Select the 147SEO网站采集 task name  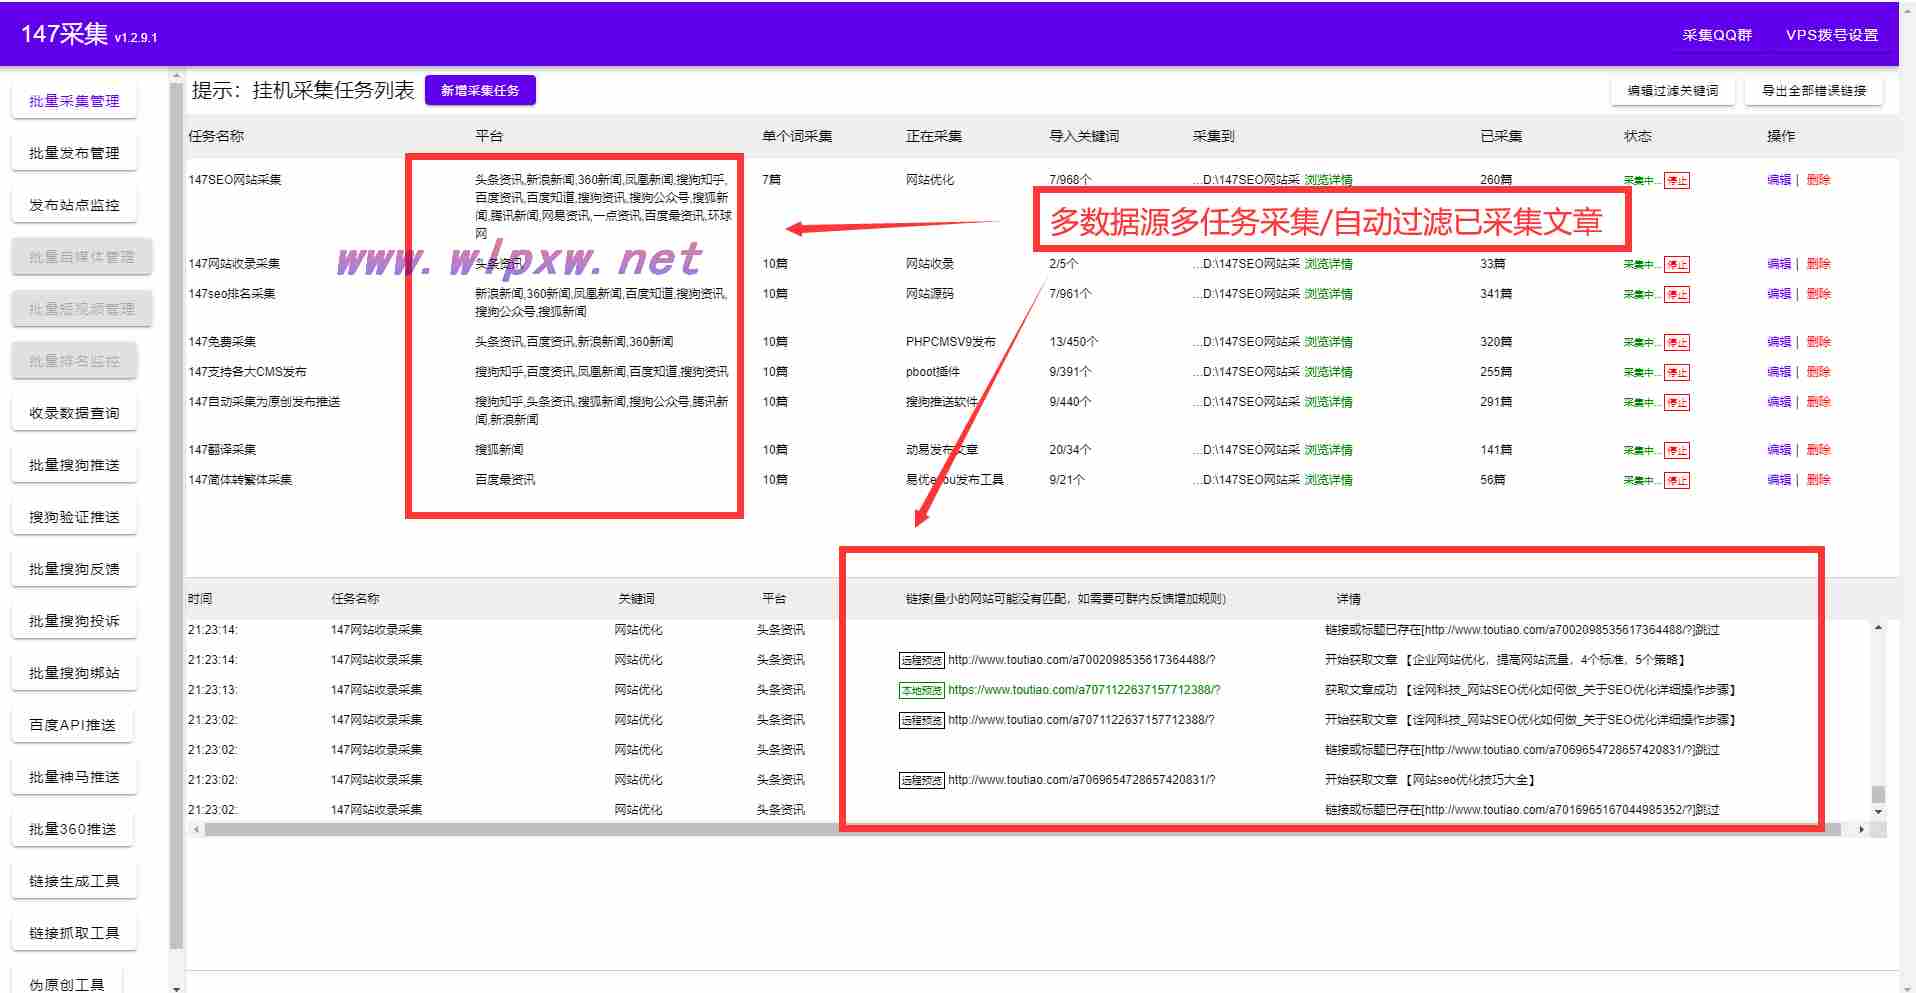coord(235,180)
